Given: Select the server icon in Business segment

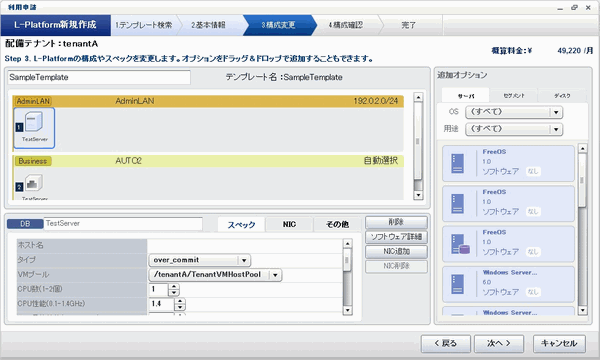Looking at the screenshot, I should (x=34, y=183).
